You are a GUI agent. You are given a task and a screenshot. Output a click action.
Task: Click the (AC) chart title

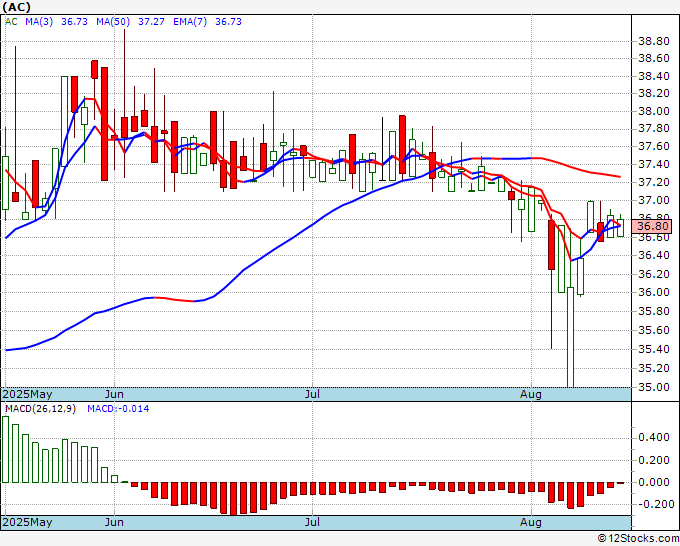click(x=16, y=7)
